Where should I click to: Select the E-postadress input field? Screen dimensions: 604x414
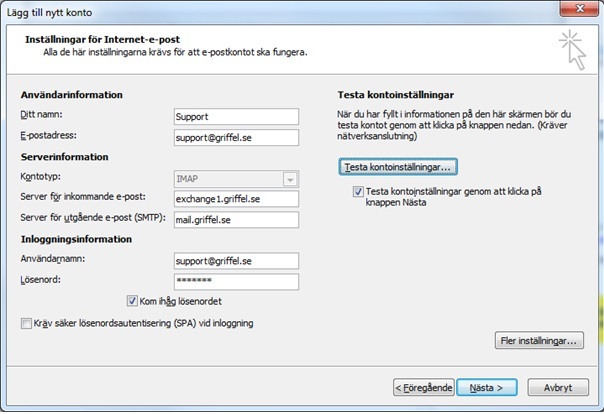[236, 137]
